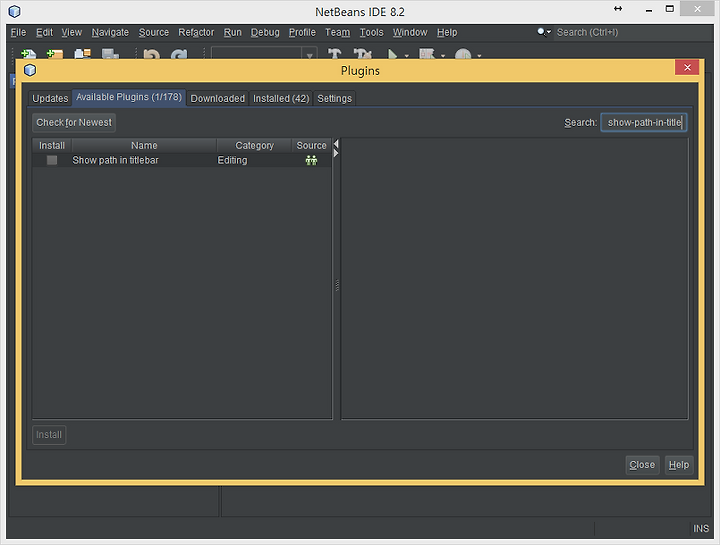The image size is (720, 545).
Task: Open the File menu
Action: pos(18,33)
